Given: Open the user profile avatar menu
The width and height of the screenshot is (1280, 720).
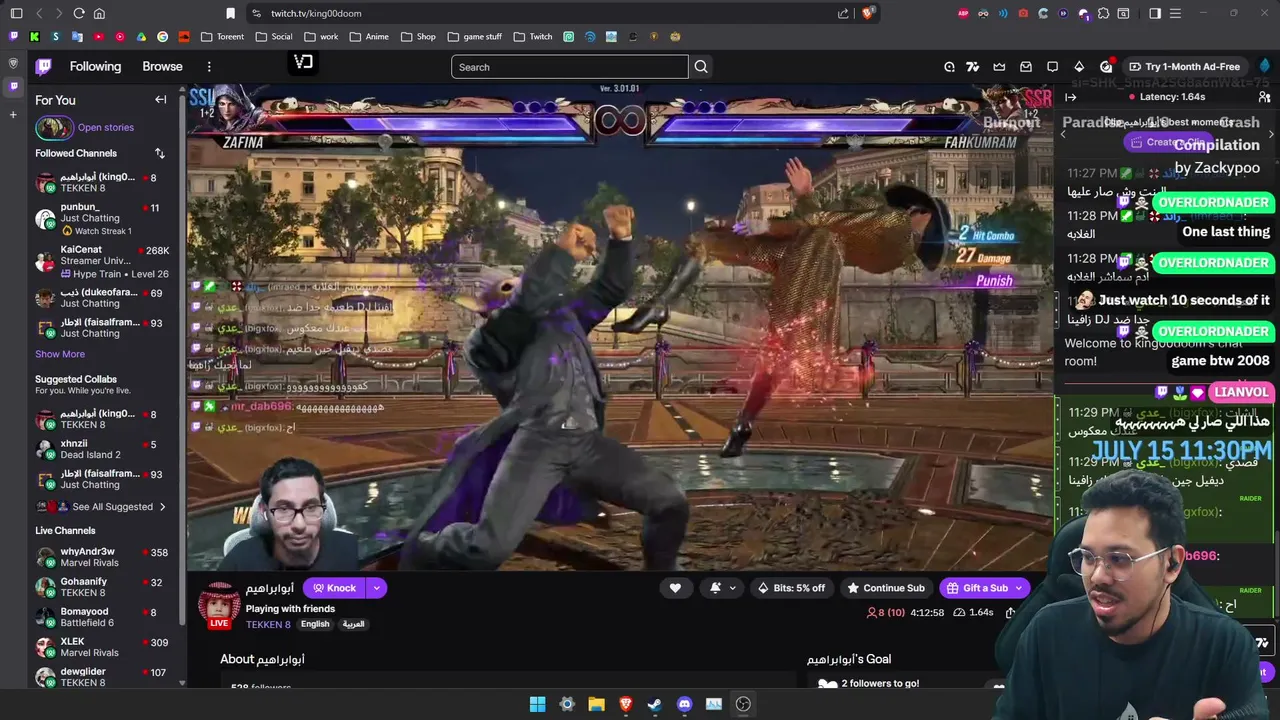Looking at the screenshot, I should (x=1265, y=67).
